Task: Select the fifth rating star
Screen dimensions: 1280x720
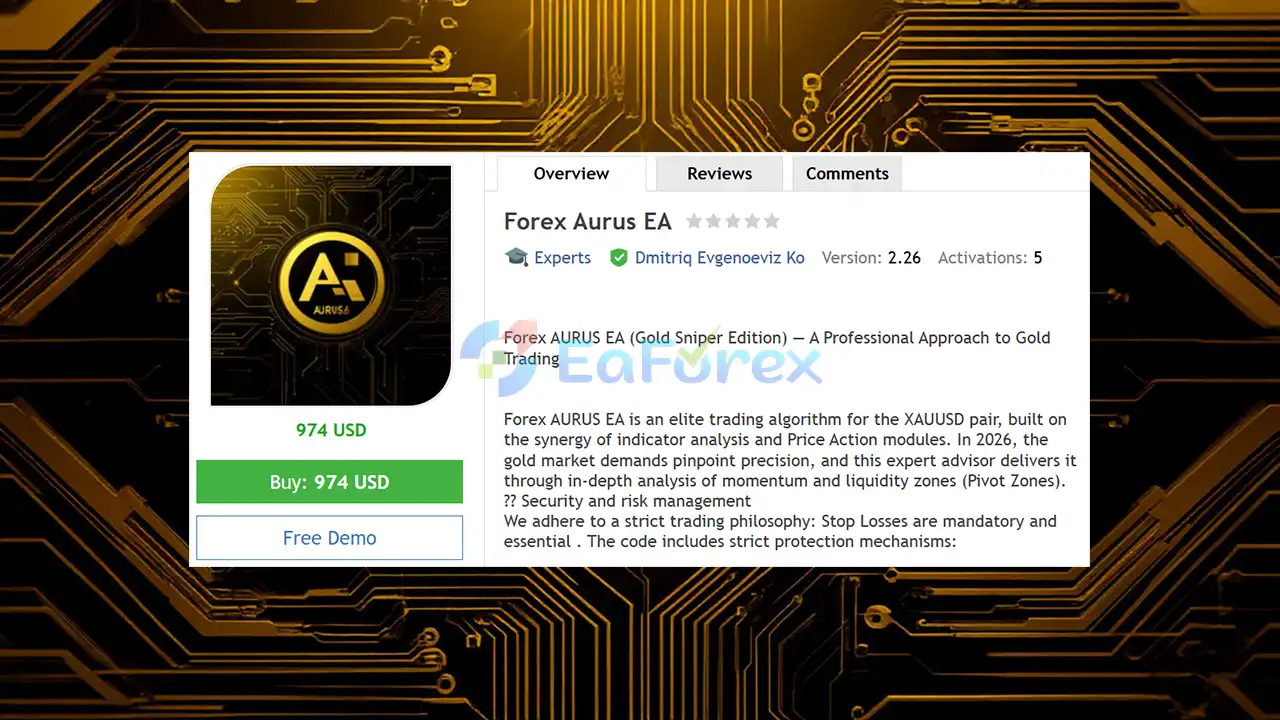Action: pyautogui.click(x=771, y=220)
